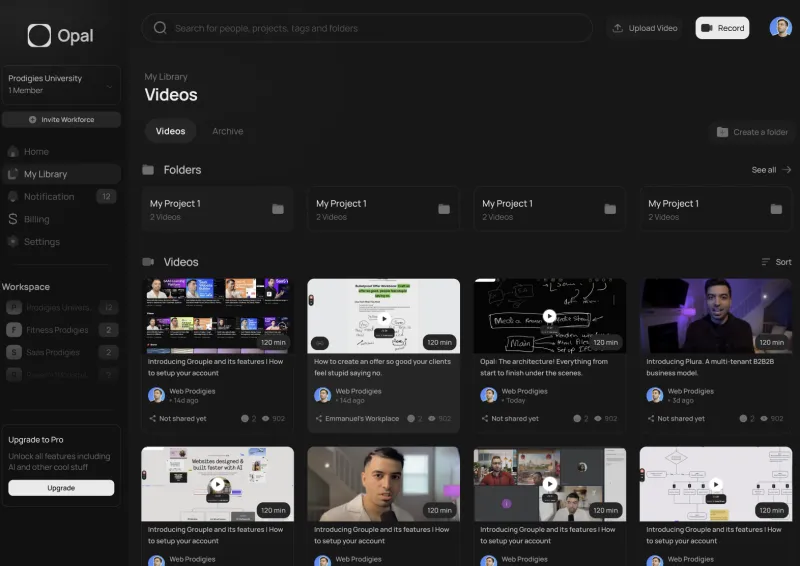The width and height of the screenshot is (800, 566).
Task: Click the Settings gear icon
Action: 13,241
